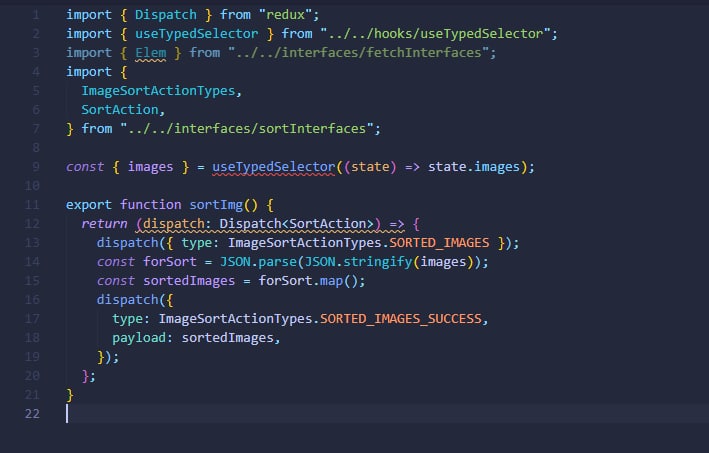Click the 'export' keyword on line 11
This screenshot has height=453, width=709.
89,205
